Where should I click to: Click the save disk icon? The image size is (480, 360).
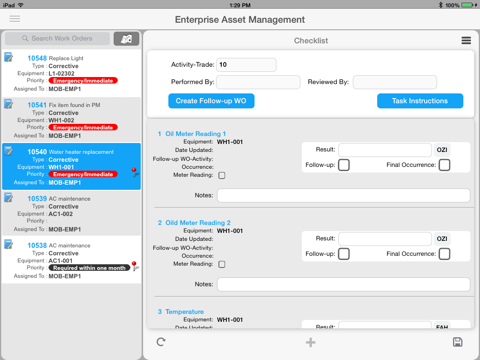tap(458, 342)
